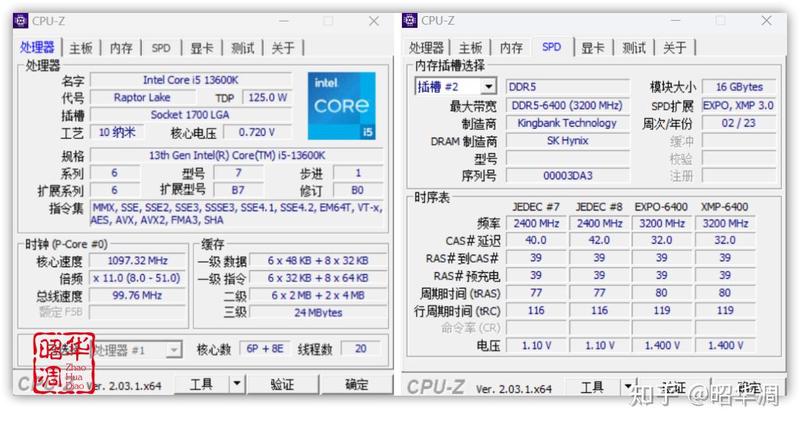800x428 pixels.
Task: Expand the 处理器 #1 selection dropdown
Action: 174,350
